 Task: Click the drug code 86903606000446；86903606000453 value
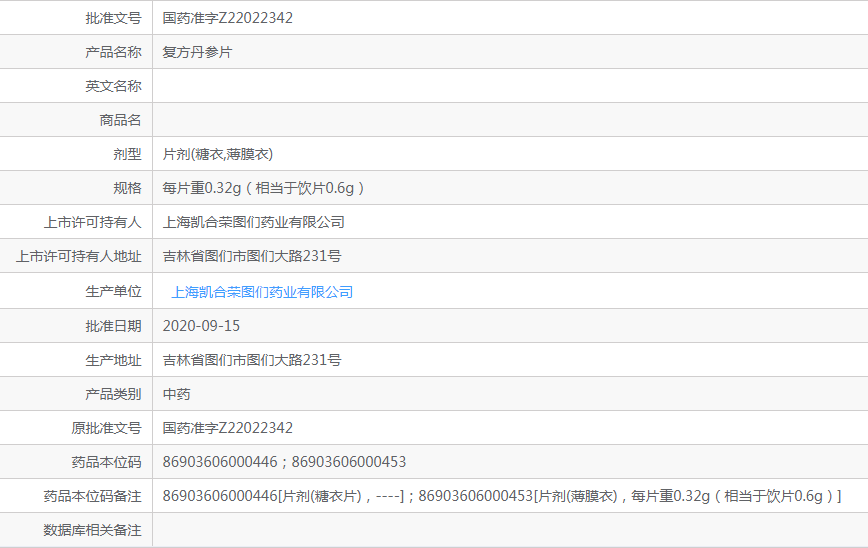click(284, 462)
